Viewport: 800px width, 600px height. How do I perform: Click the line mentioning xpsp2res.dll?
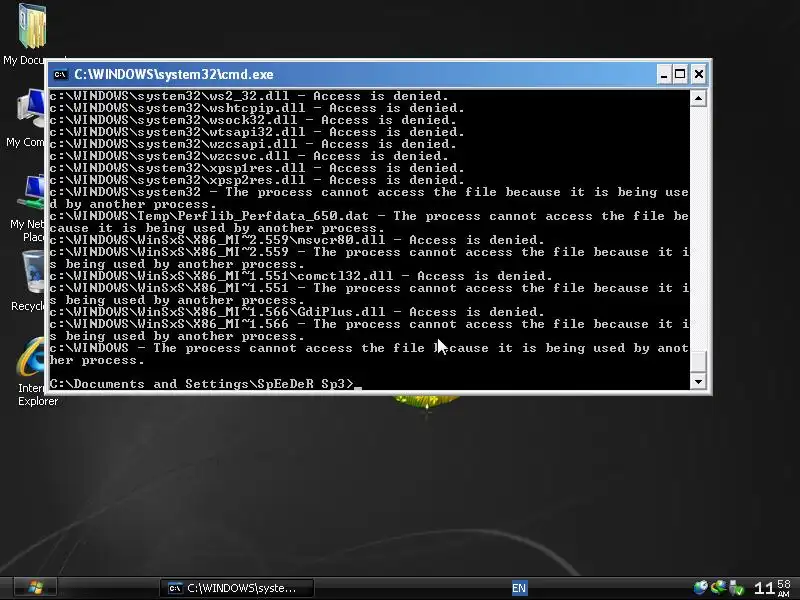257,180
